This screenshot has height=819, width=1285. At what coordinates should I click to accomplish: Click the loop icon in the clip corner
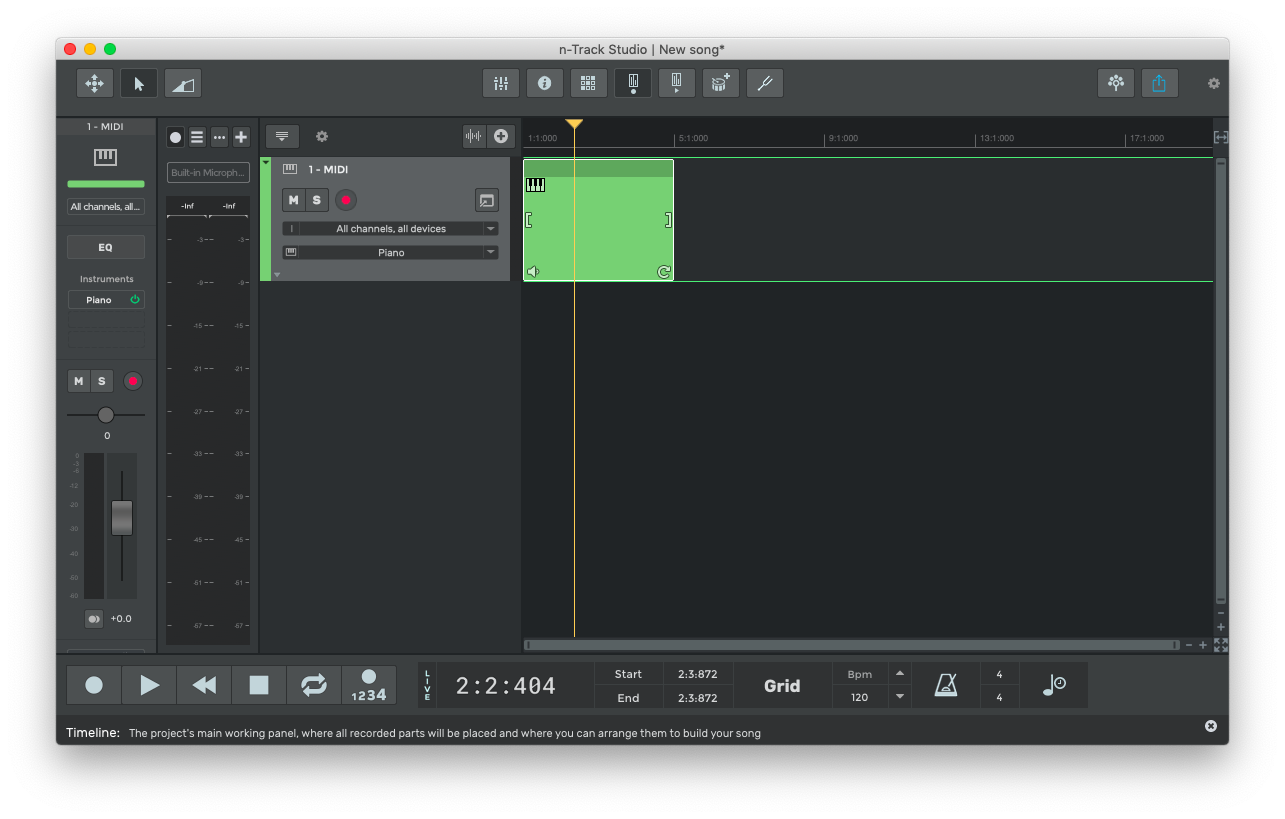(x=664, y=272)
